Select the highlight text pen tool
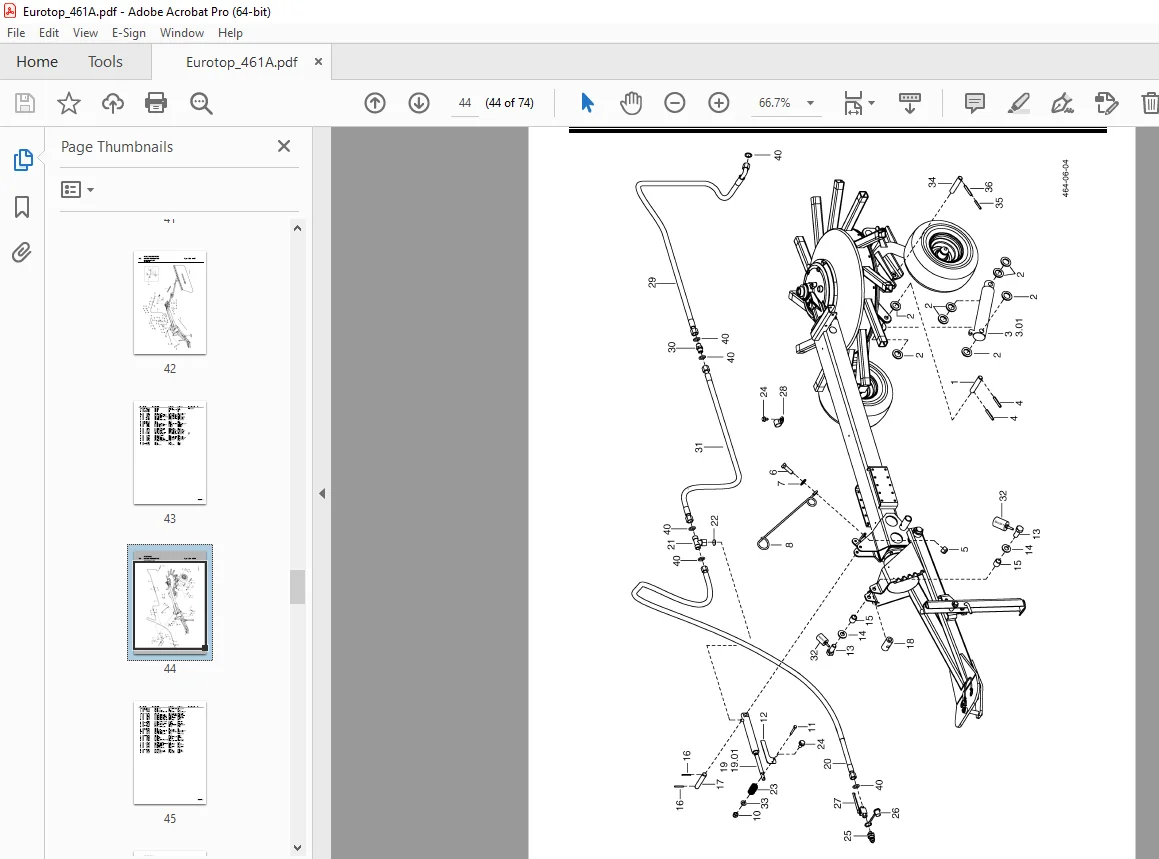 pyautogui.click(x=1019, y=103)
